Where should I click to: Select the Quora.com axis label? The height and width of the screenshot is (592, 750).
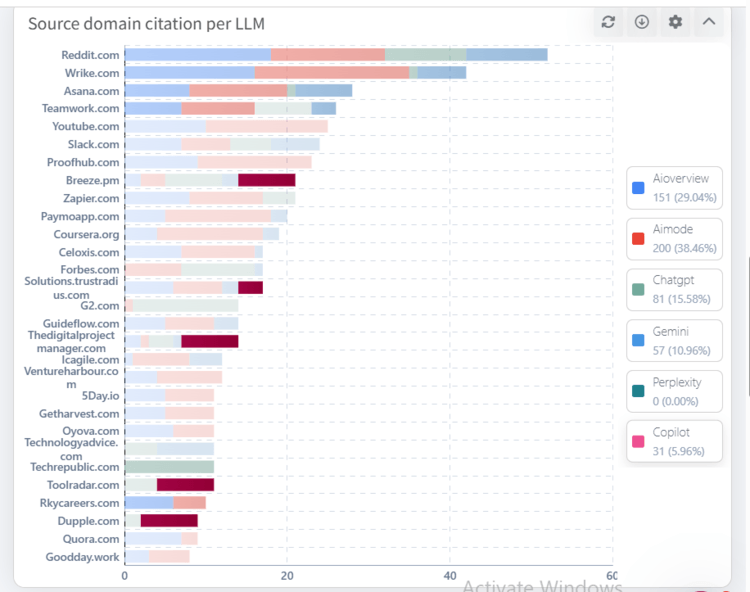[x=91, y=539]
